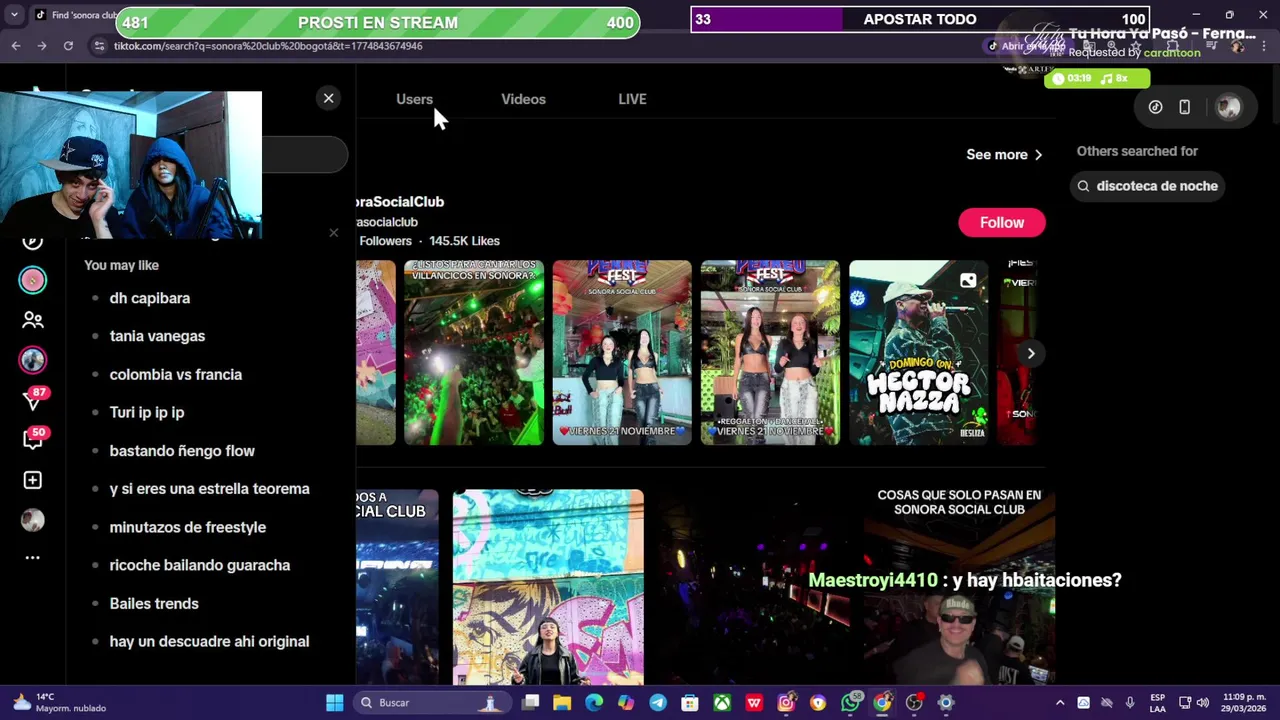
Task: Open Microsoft Store from the taskbar
Action: pyautogui.click(x=690, y=703)
